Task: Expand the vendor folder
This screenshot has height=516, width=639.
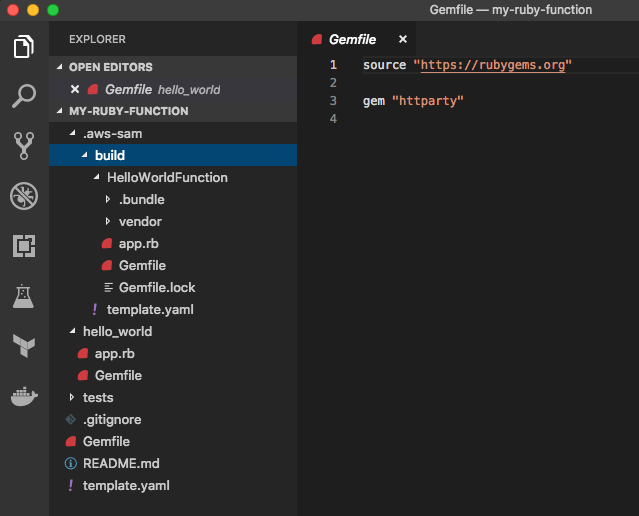Action: click(x=108, y=221)
